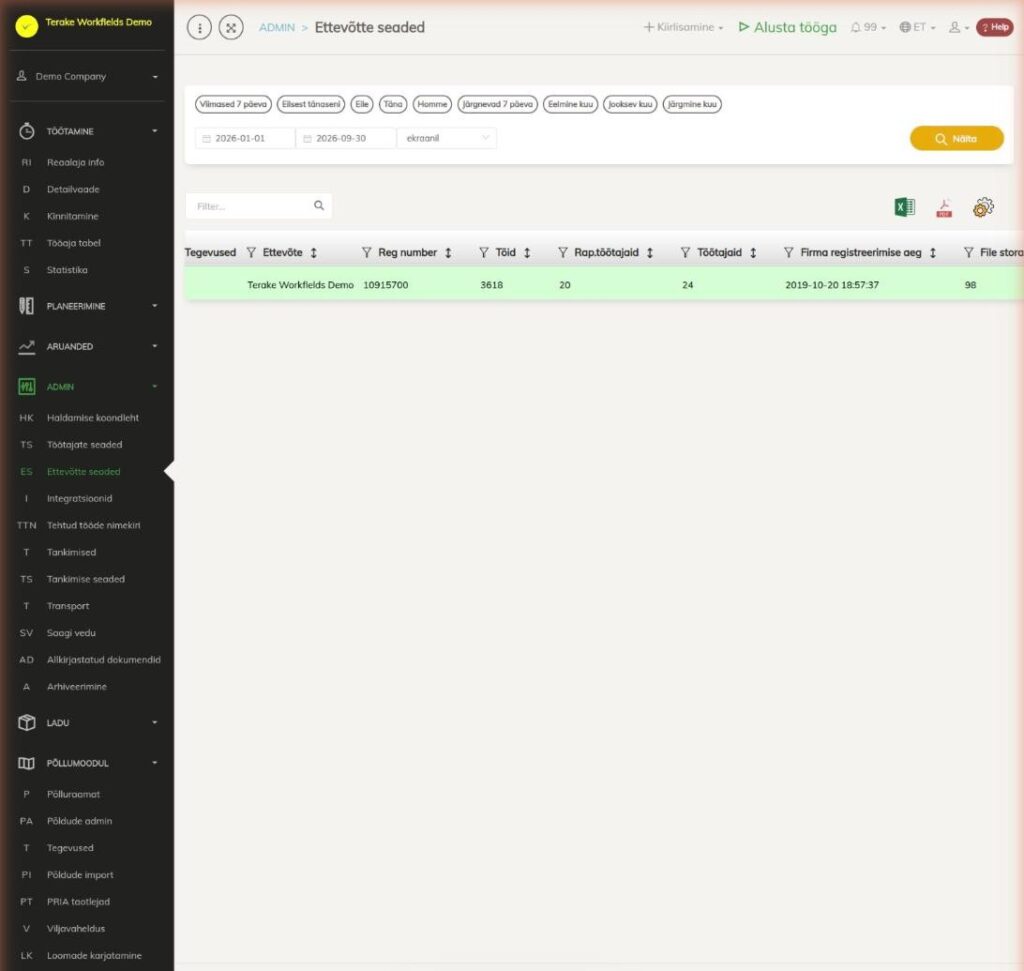
Task: Go to Integratsioonid page
Action: (80, 498)
